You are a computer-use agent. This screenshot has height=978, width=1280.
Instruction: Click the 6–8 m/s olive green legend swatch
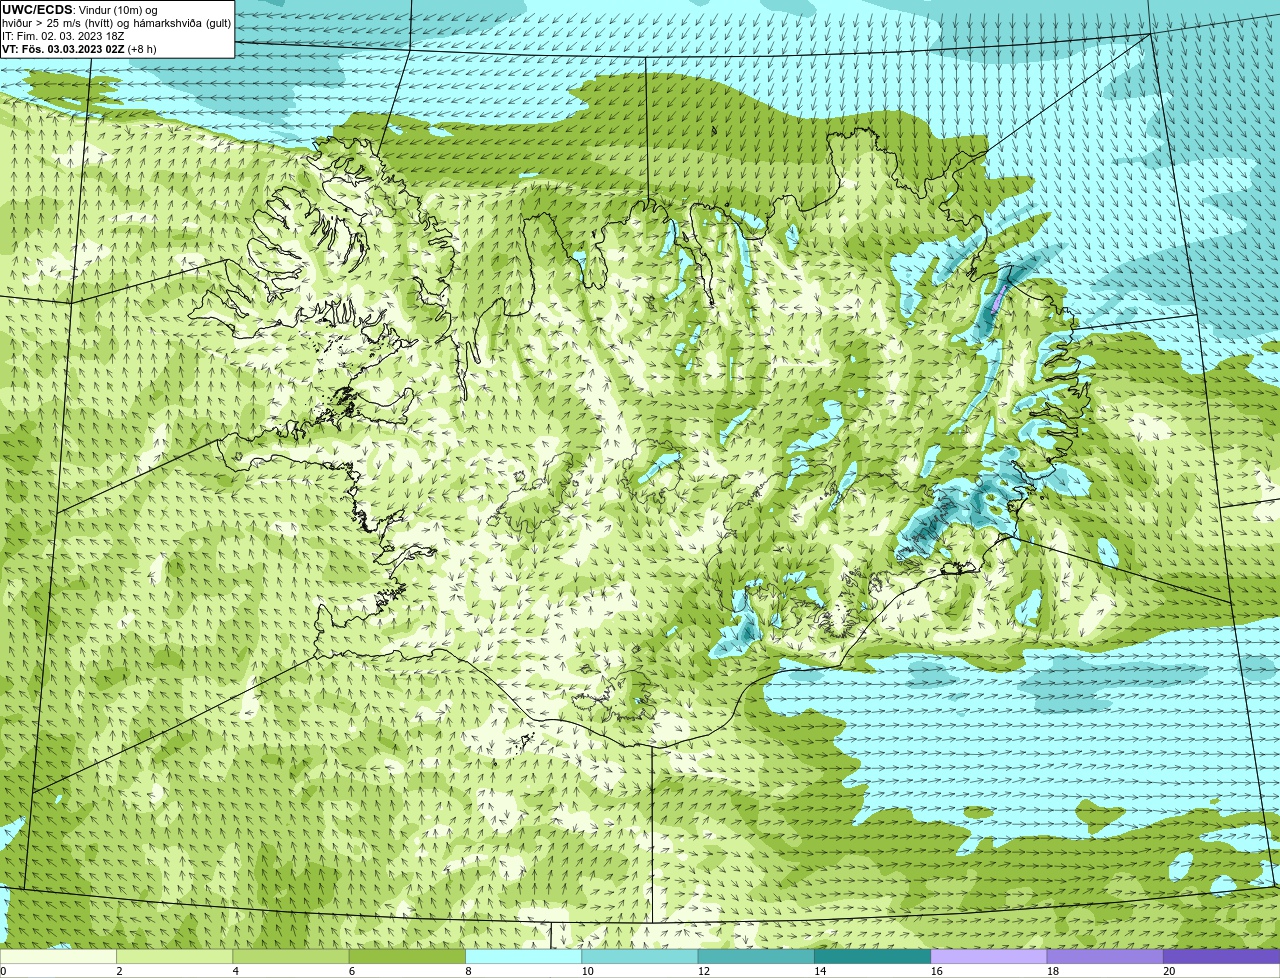(x=407, y=956)
